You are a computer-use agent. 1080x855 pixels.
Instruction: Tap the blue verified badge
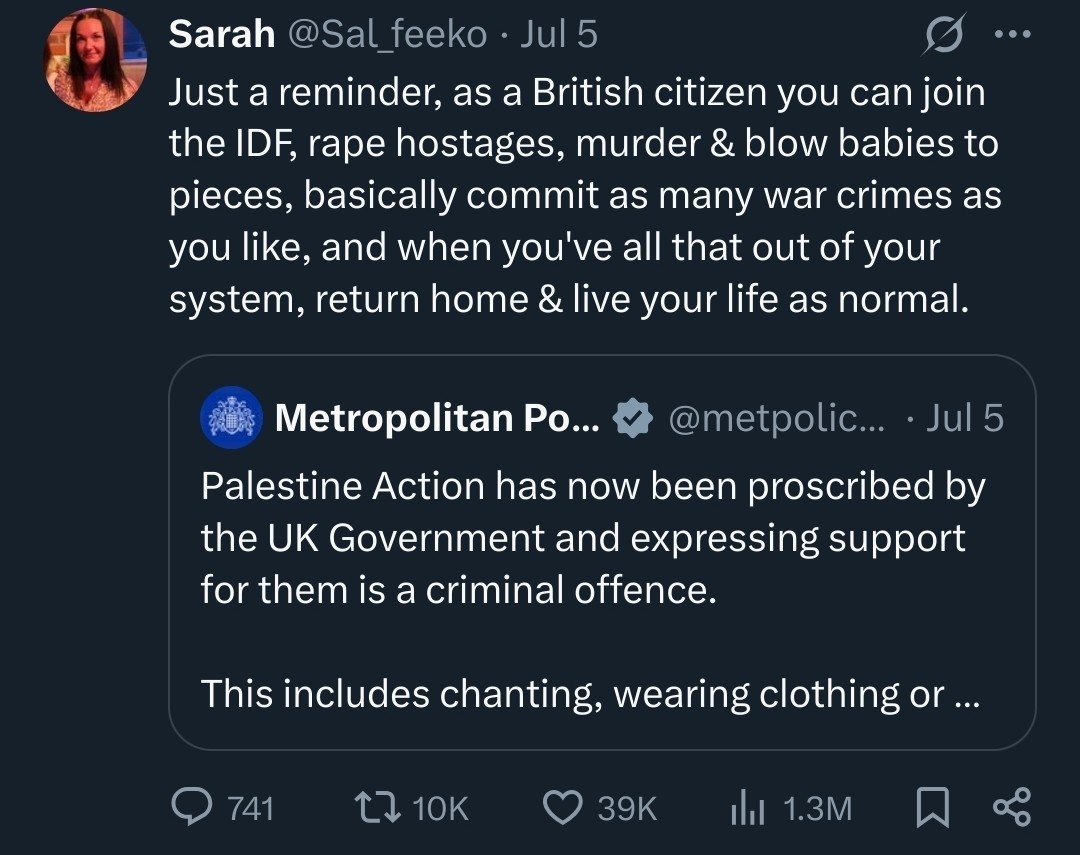pyautogui.click(x=632, y=418)
